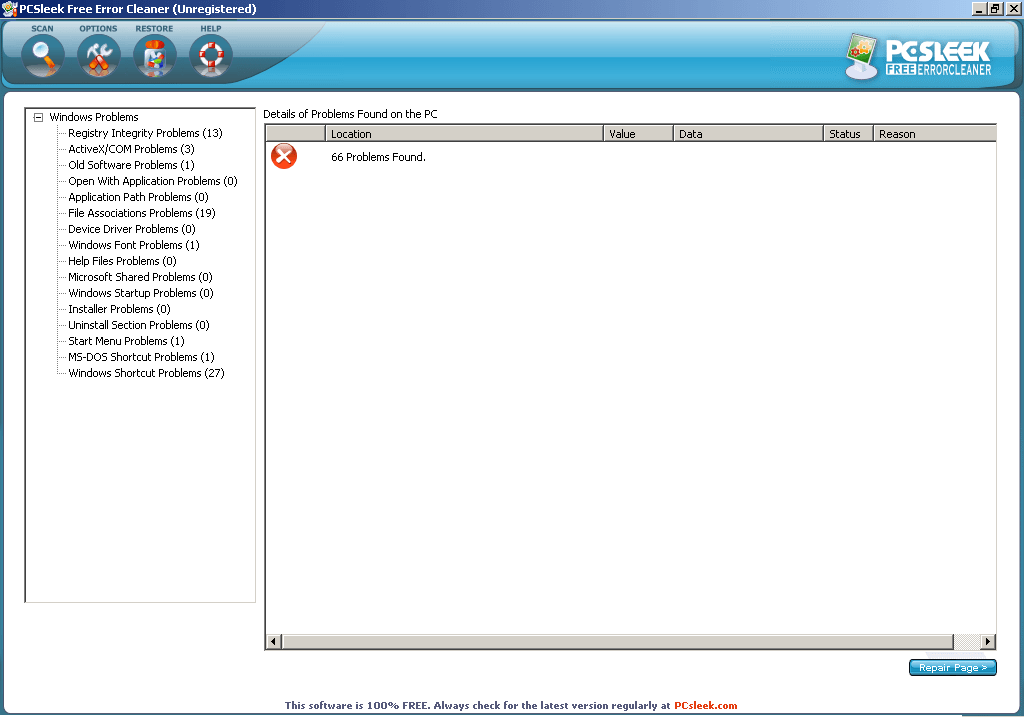This screenshot has width=1024, height=717.
Task: Click the PCSleek Free Error Cleaner logo
Action: click(x=919, y=57)
